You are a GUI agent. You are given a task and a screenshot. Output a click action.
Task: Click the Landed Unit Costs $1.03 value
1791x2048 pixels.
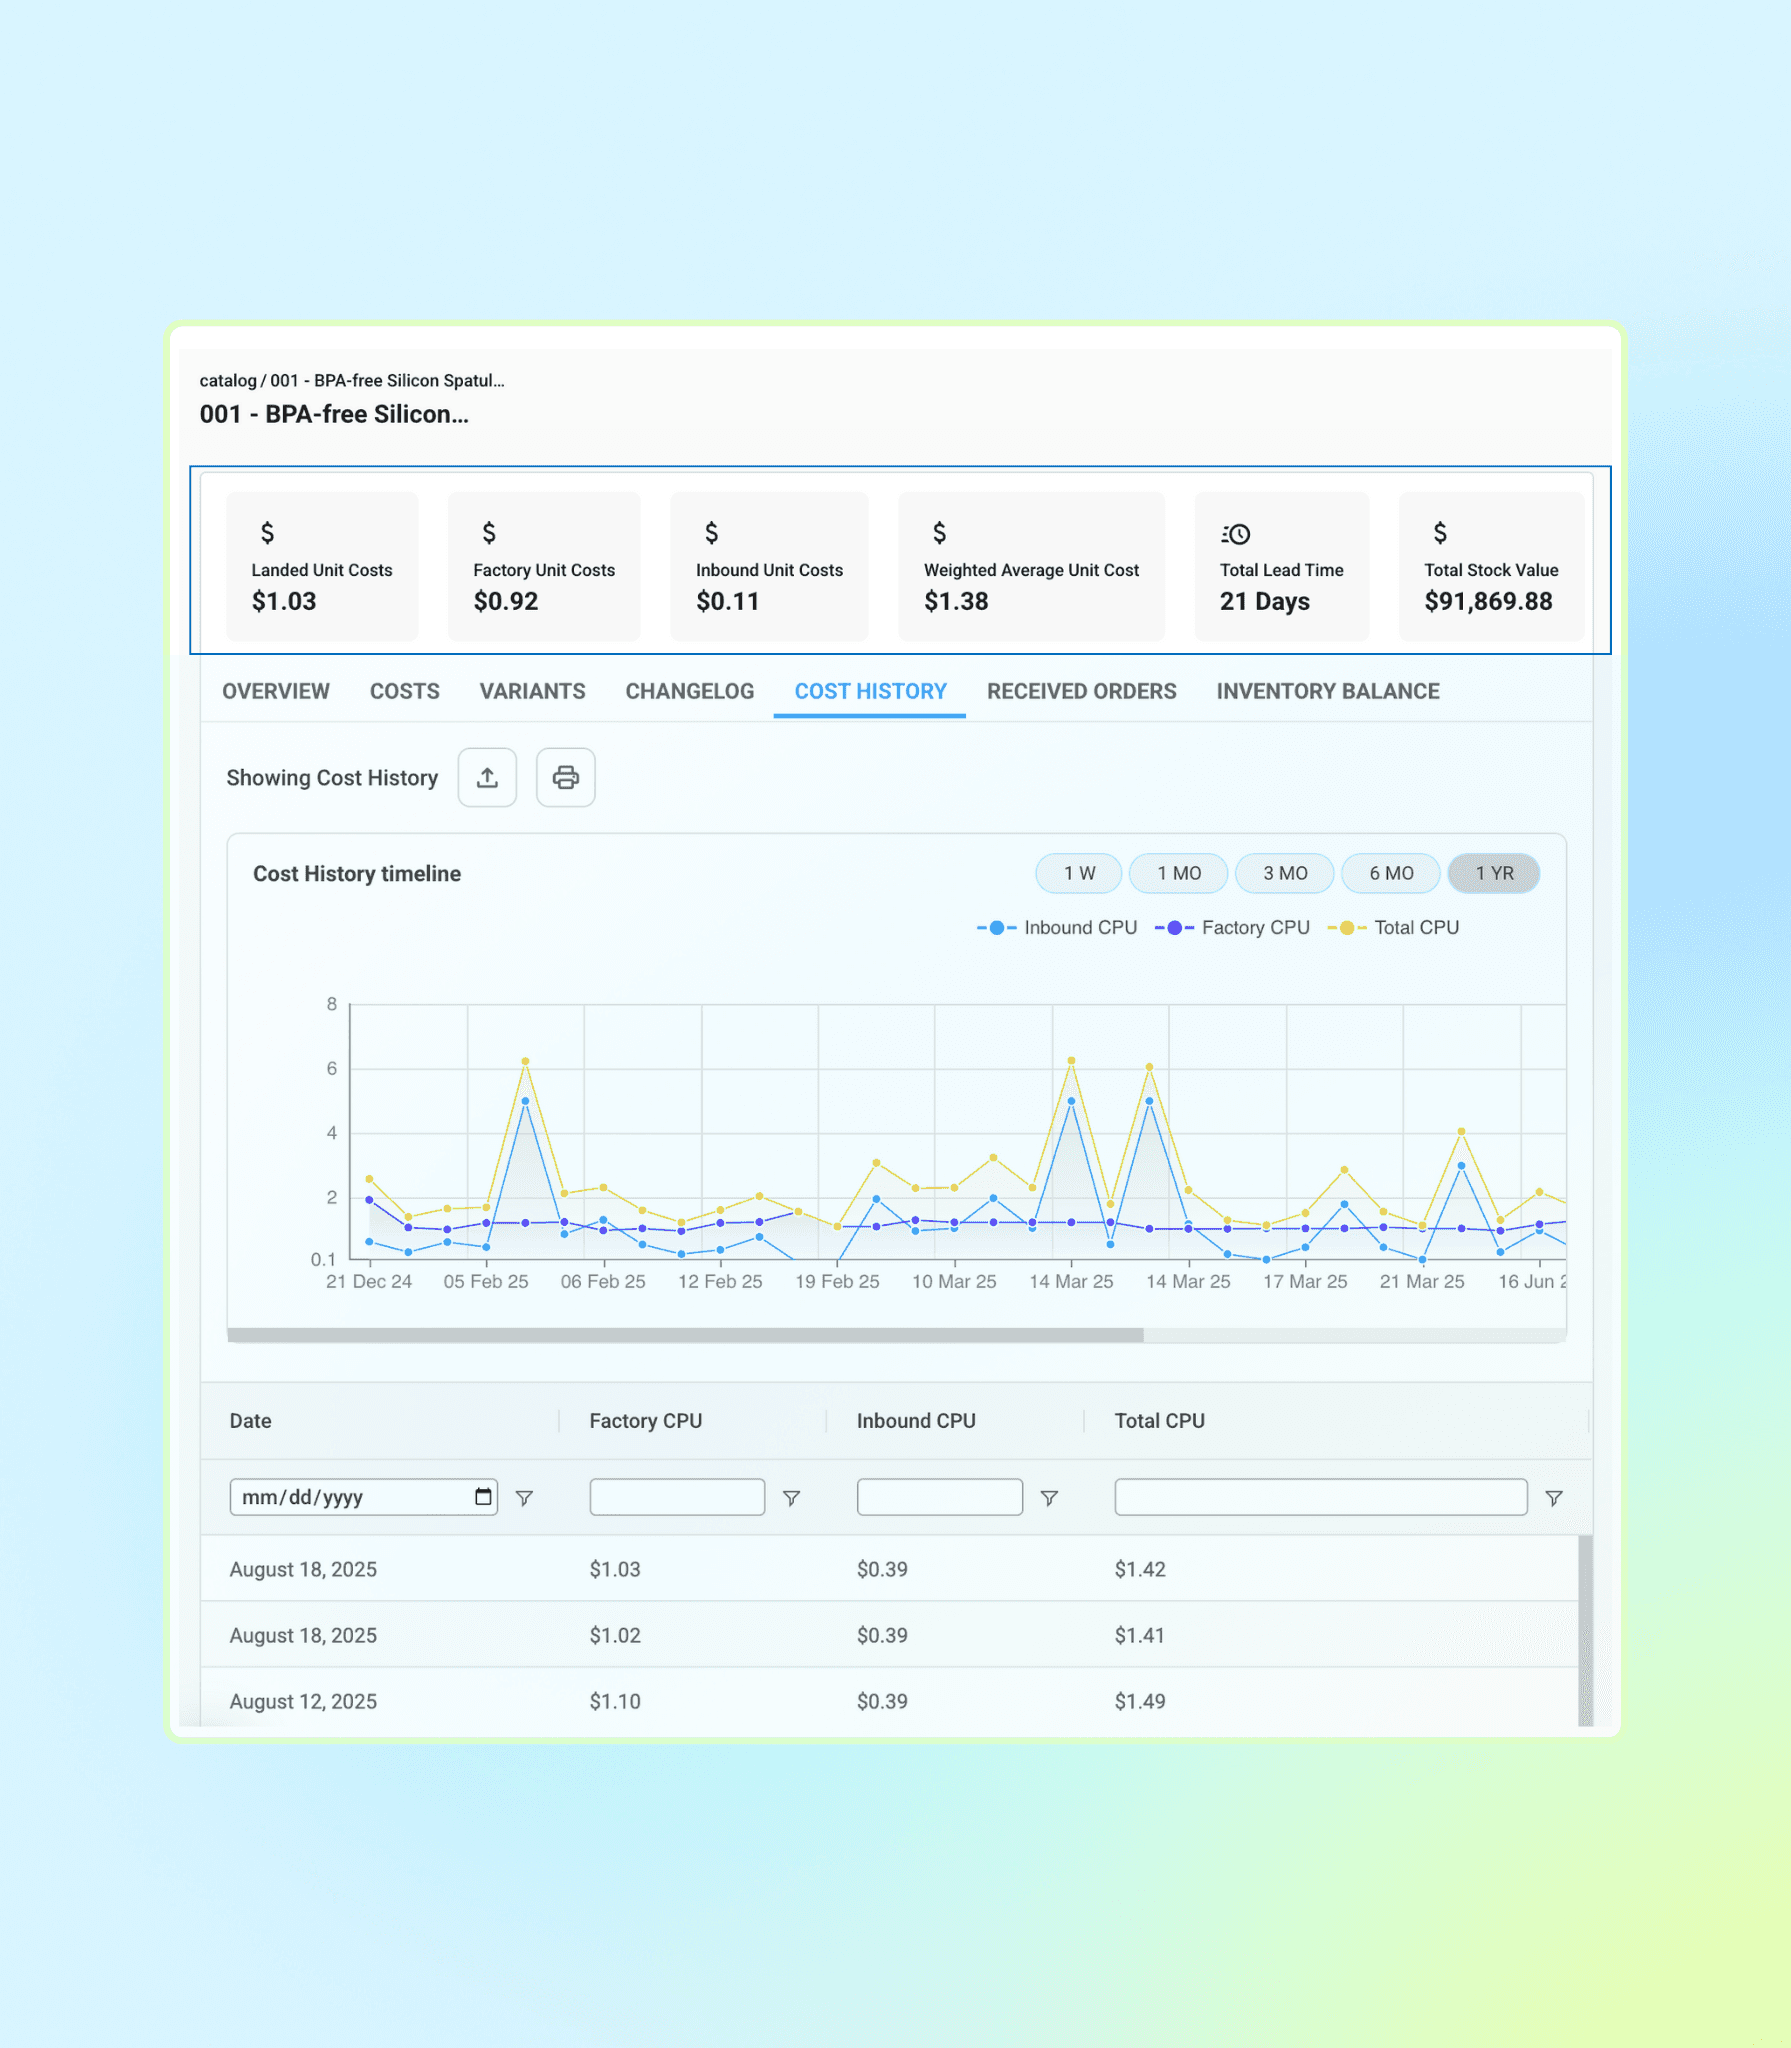click(284, 601)
